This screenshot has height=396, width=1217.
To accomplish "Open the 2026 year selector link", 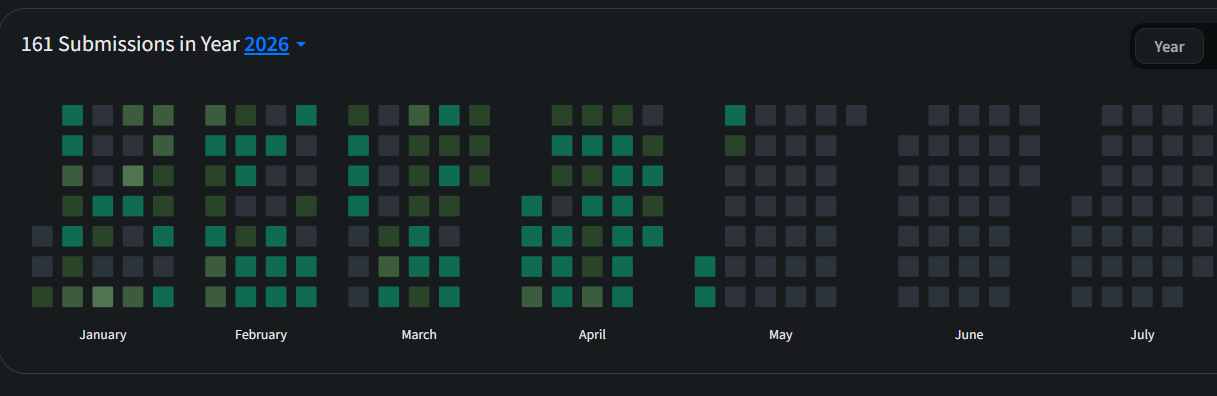I will (266, 44).
